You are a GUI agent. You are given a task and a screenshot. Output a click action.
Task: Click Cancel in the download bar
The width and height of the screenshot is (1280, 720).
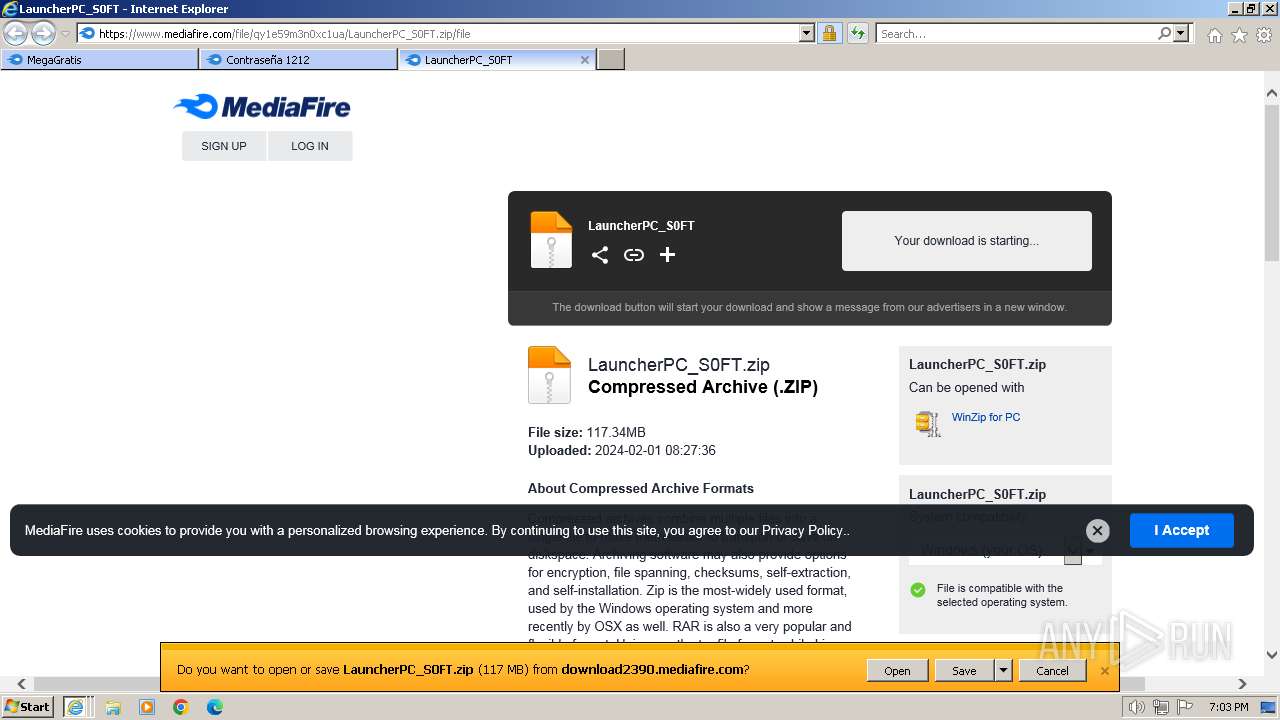1052,671
